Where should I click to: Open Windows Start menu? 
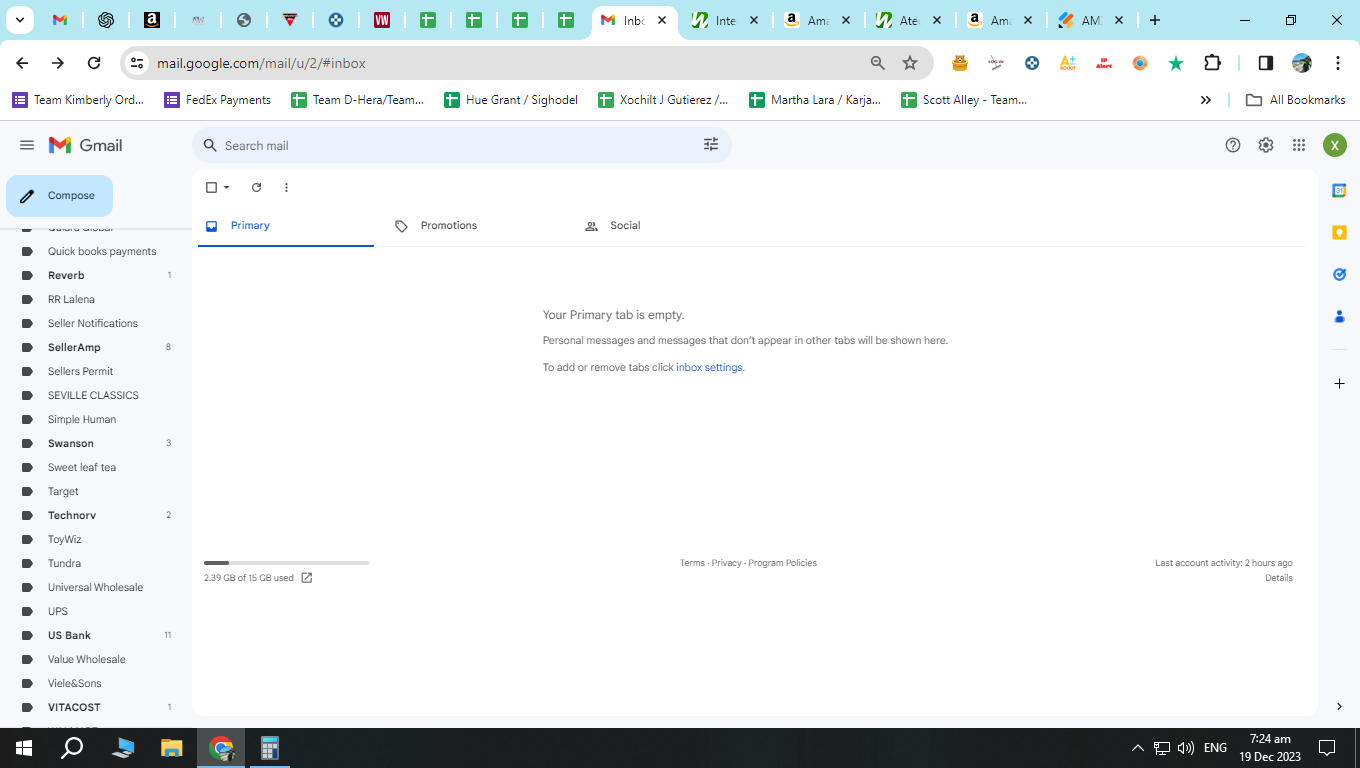[24, 747]
